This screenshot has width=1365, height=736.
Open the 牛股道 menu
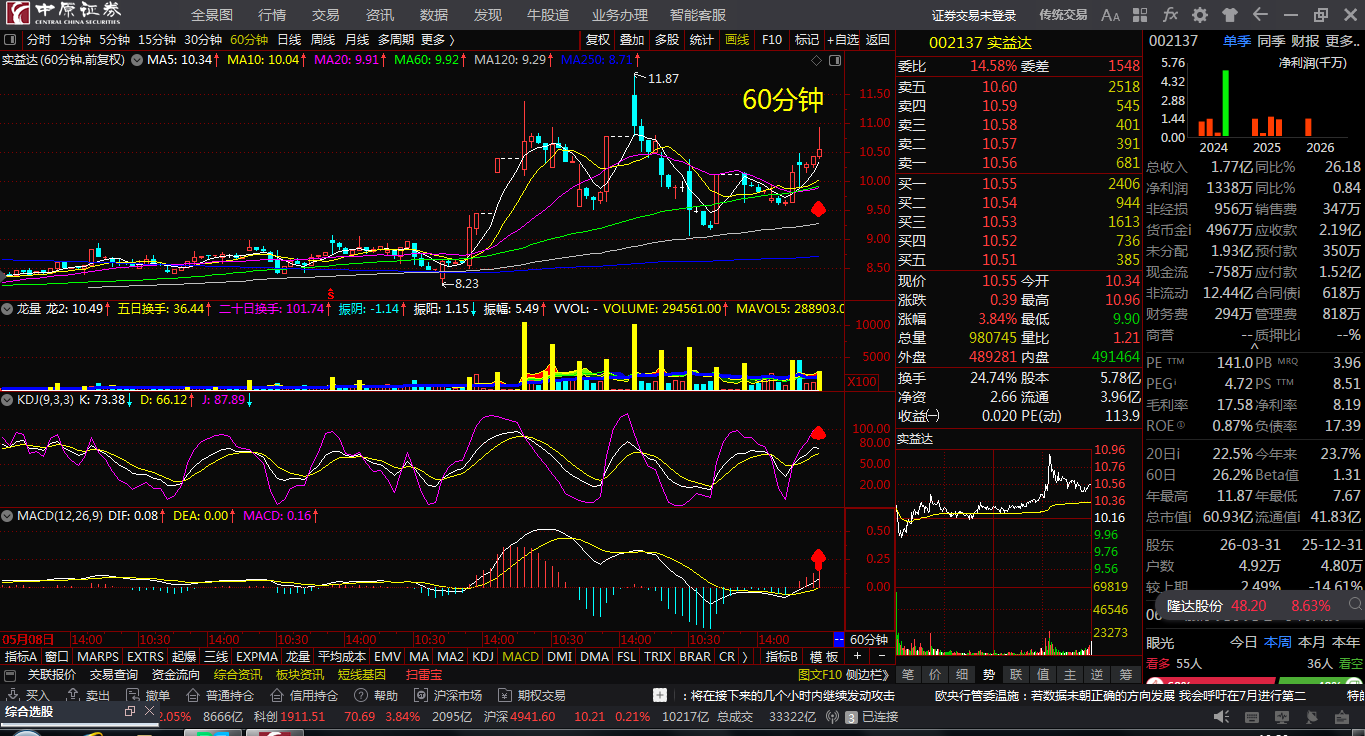click(x=548, y=15)
